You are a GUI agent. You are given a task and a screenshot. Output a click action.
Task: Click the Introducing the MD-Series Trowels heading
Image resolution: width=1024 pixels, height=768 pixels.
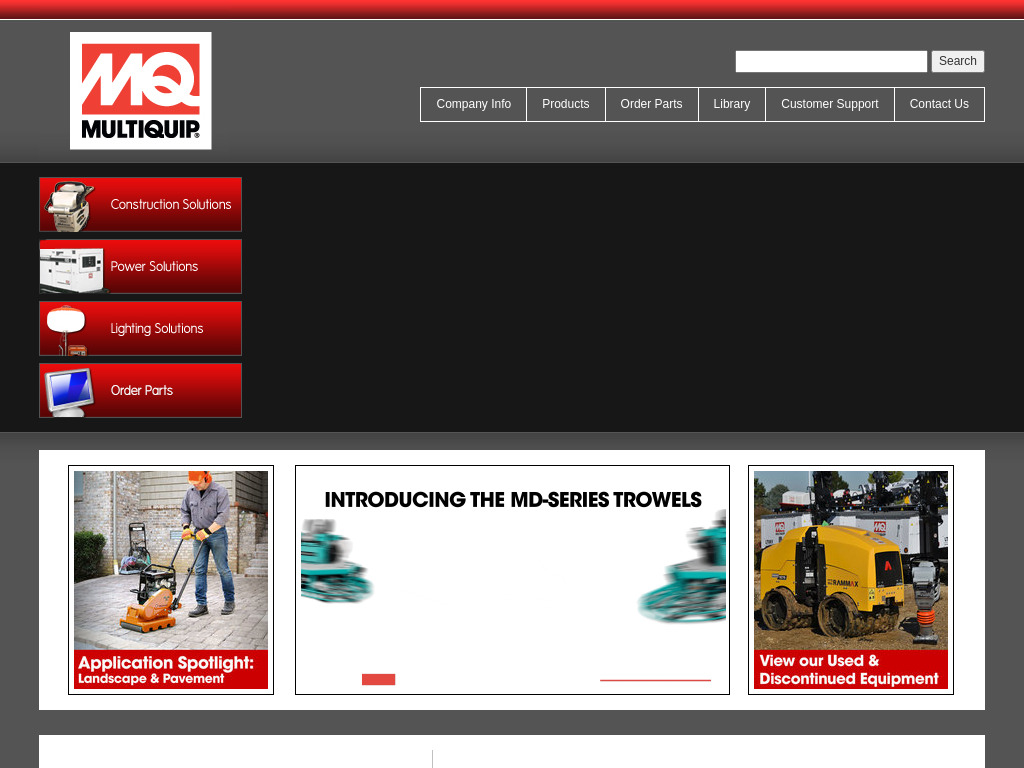click(x=513, y=500)
